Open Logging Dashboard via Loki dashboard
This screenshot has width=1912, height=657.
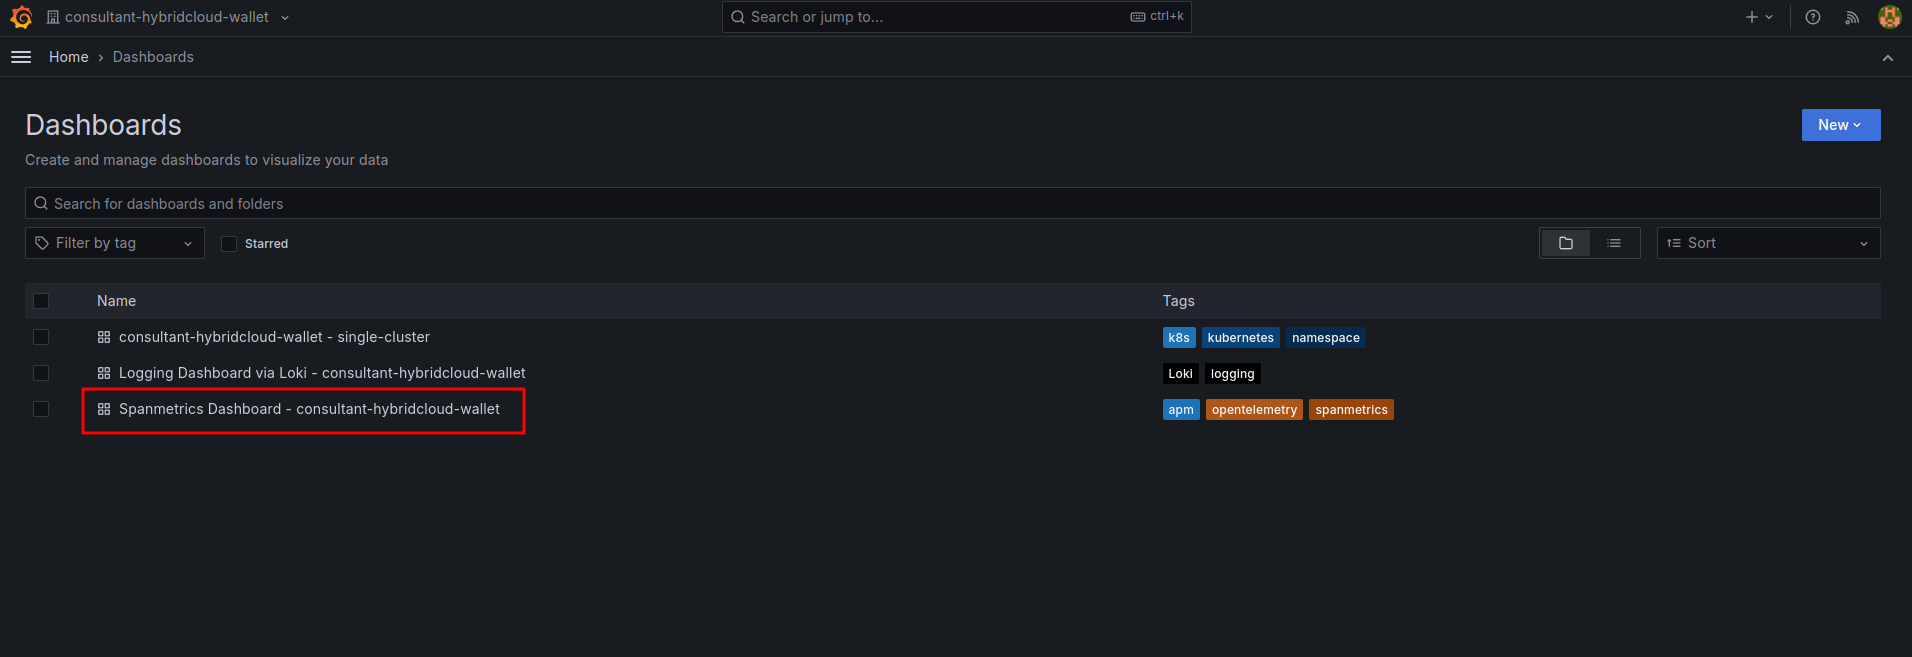322,373
